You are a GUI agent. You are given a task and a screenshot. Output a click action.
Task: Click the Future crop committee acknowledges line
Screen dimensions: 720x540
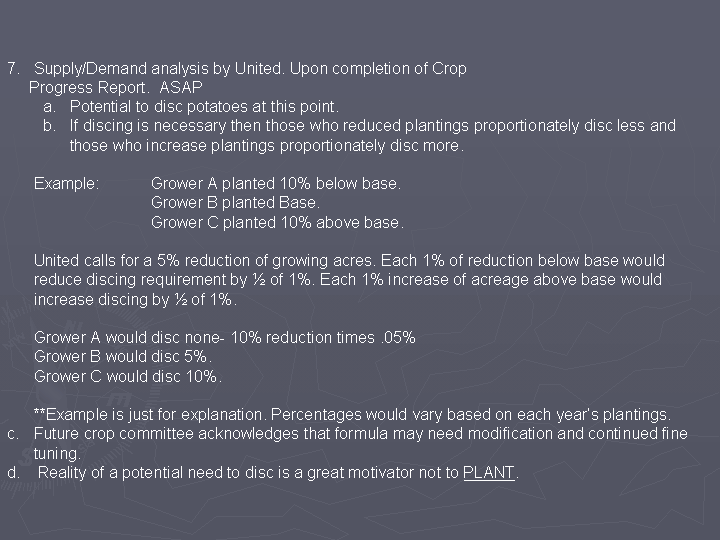click(360, 434)
